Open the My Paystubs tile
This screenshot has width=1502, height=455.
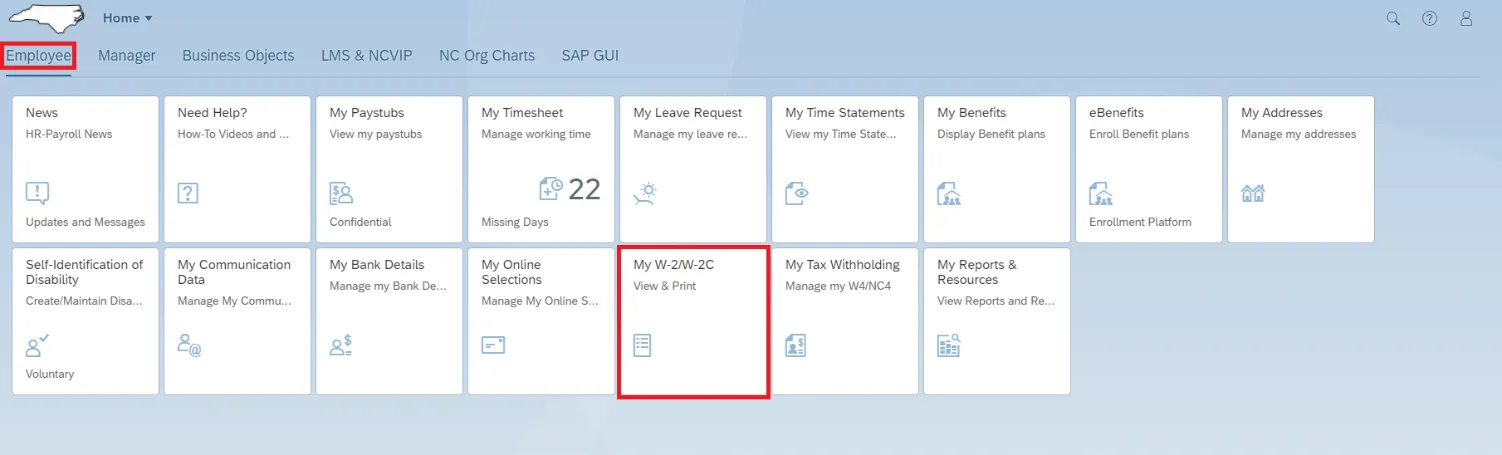coord(389,169)
